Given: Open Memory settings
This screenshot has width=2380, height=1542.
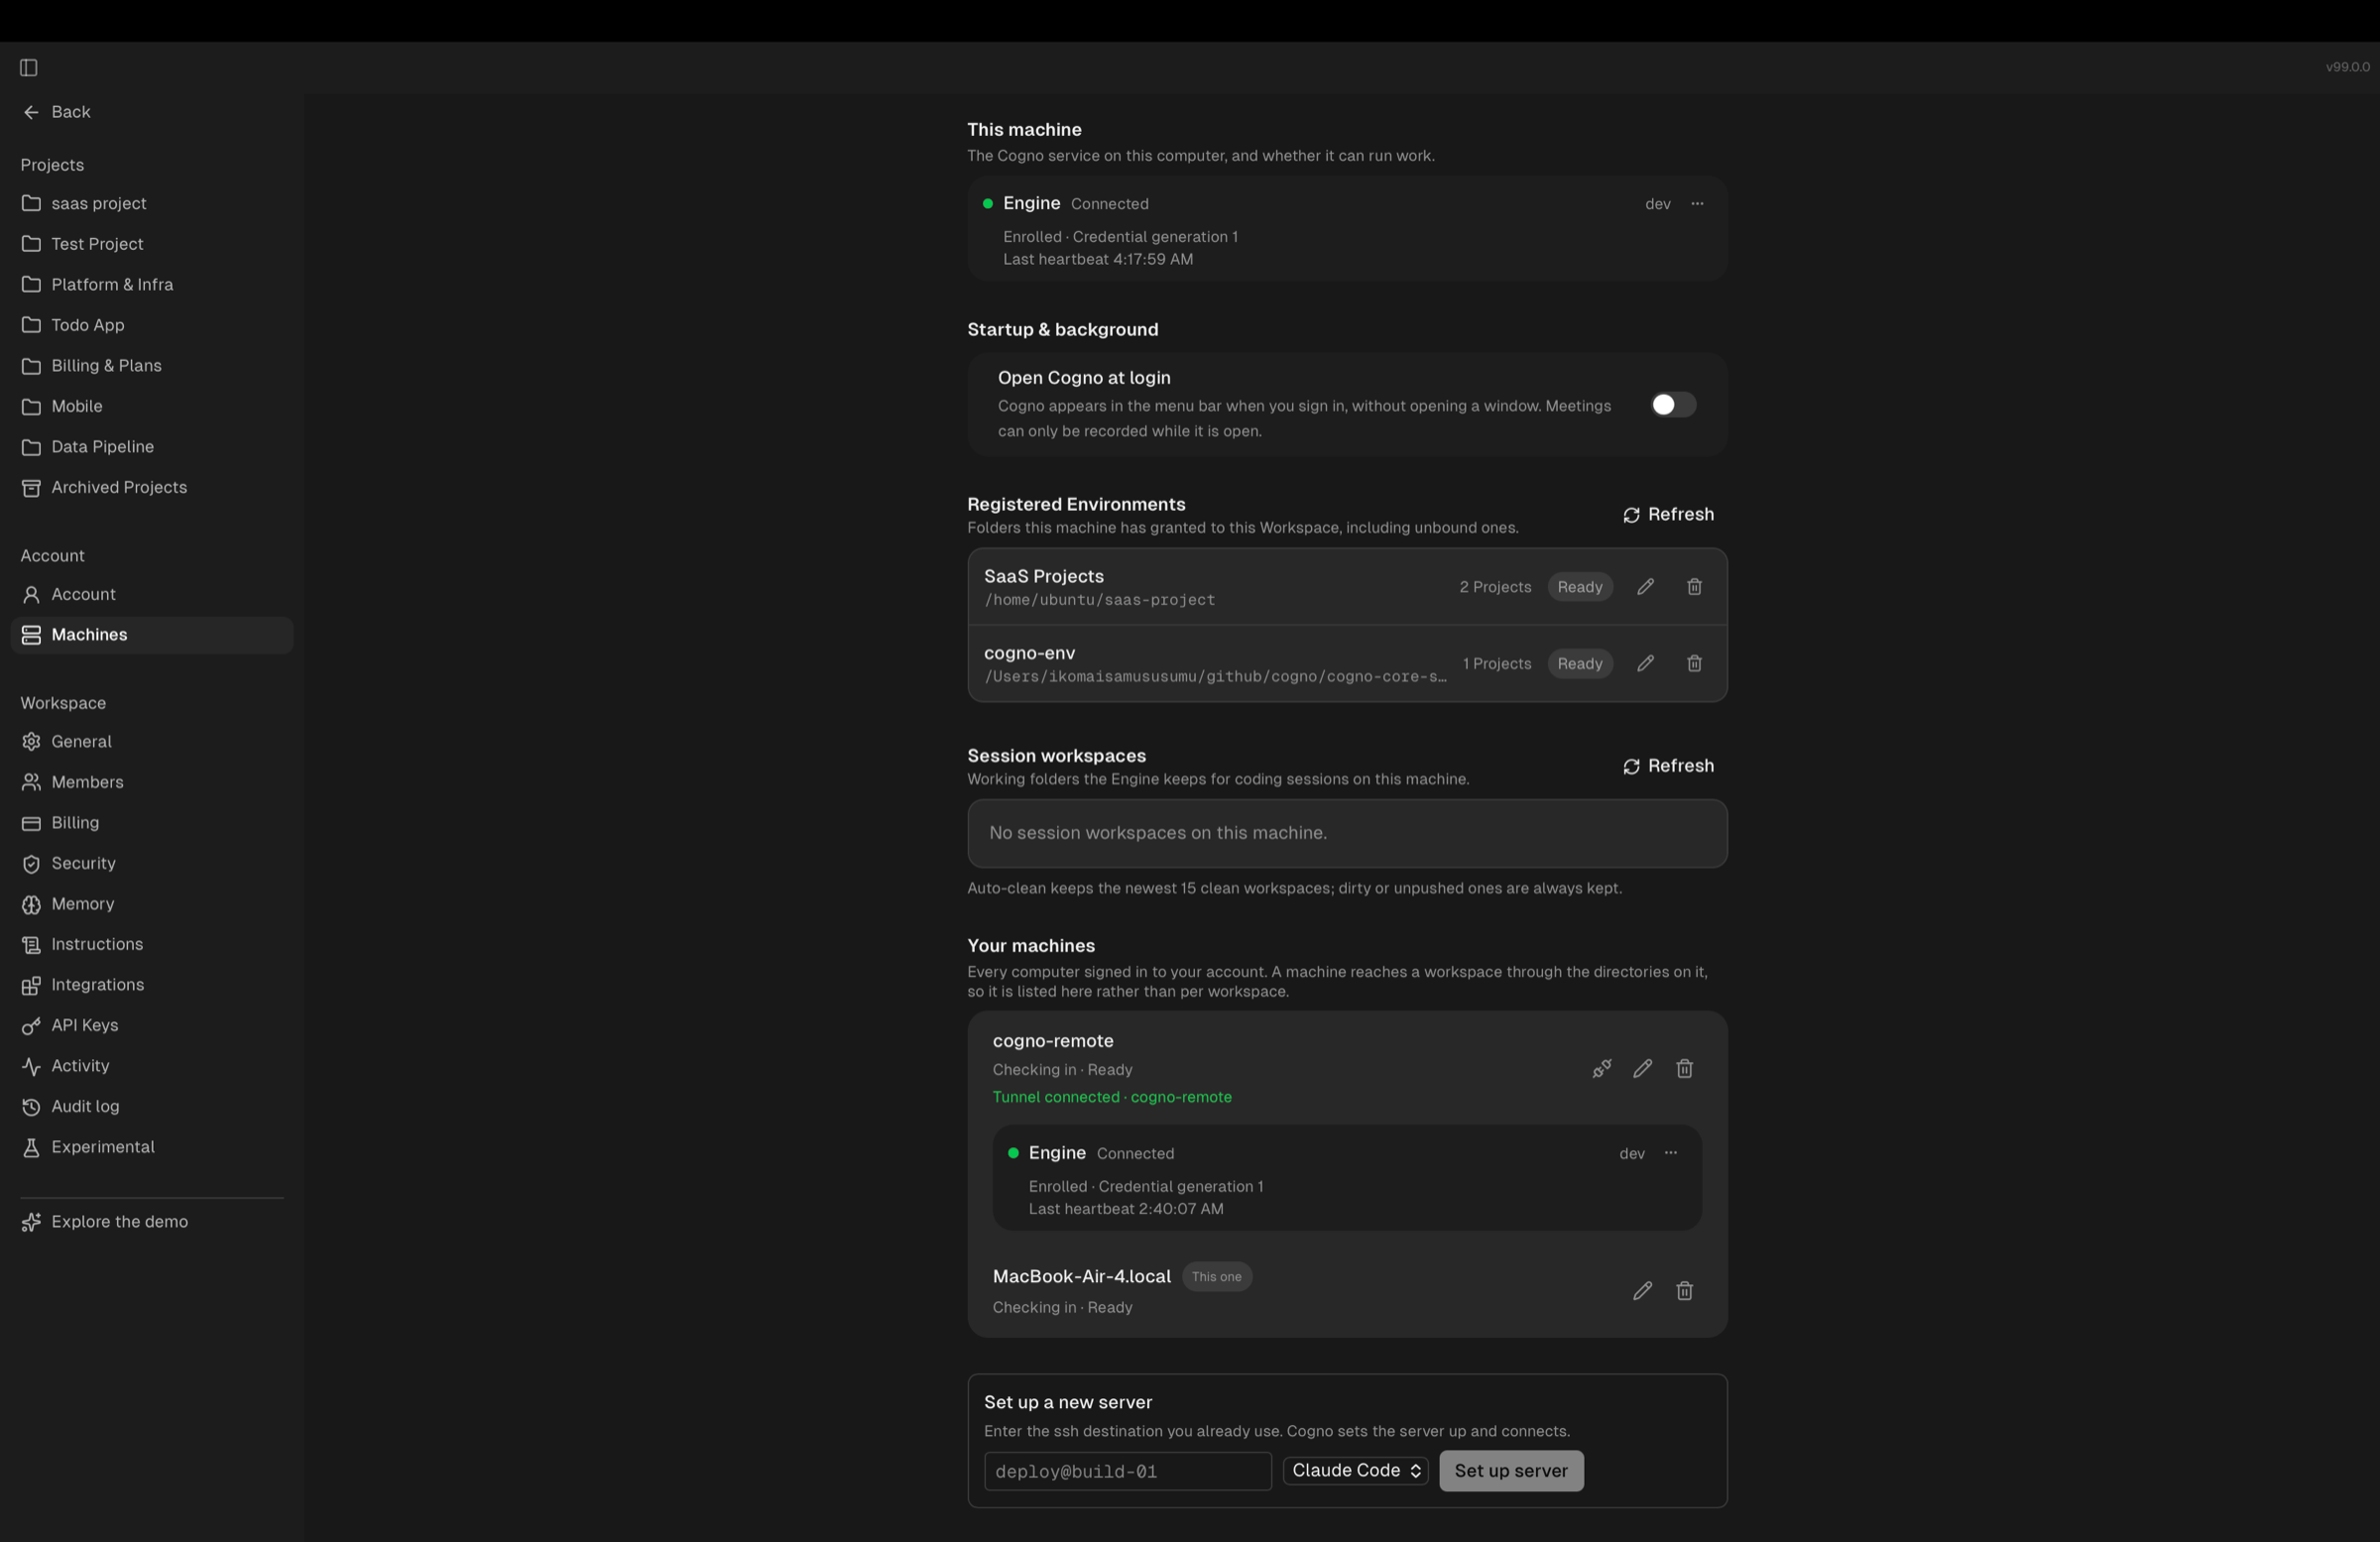Looking at the screenshot, I should [x=152, y=904].
